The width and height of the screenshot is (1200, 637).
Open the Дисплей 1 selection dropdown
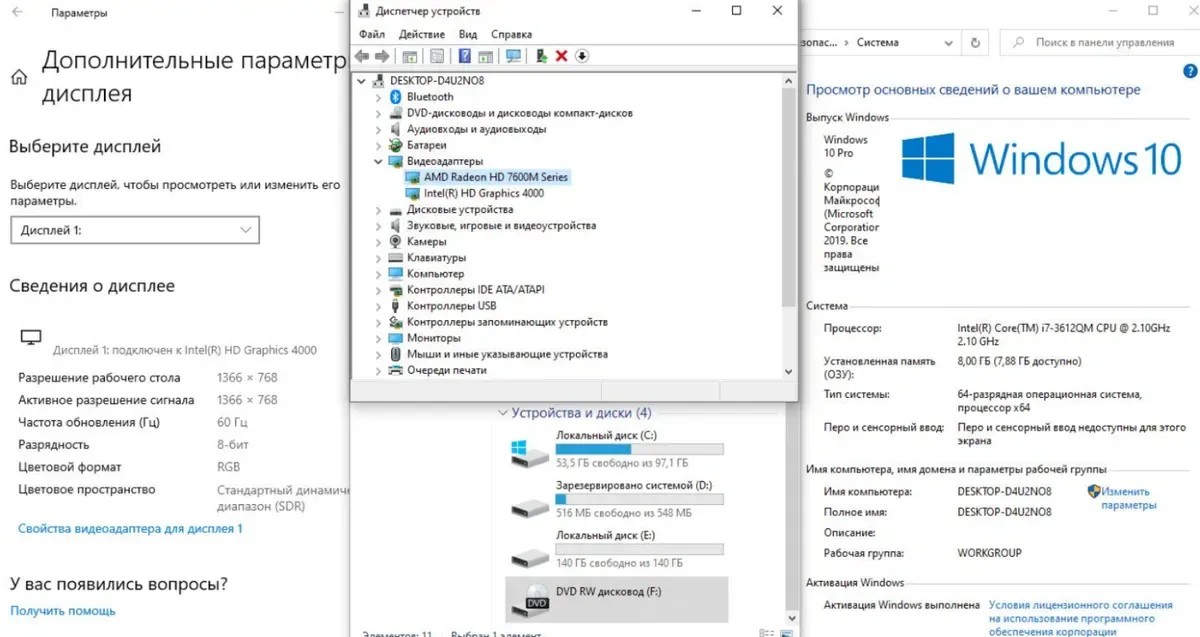click(134, 230)
